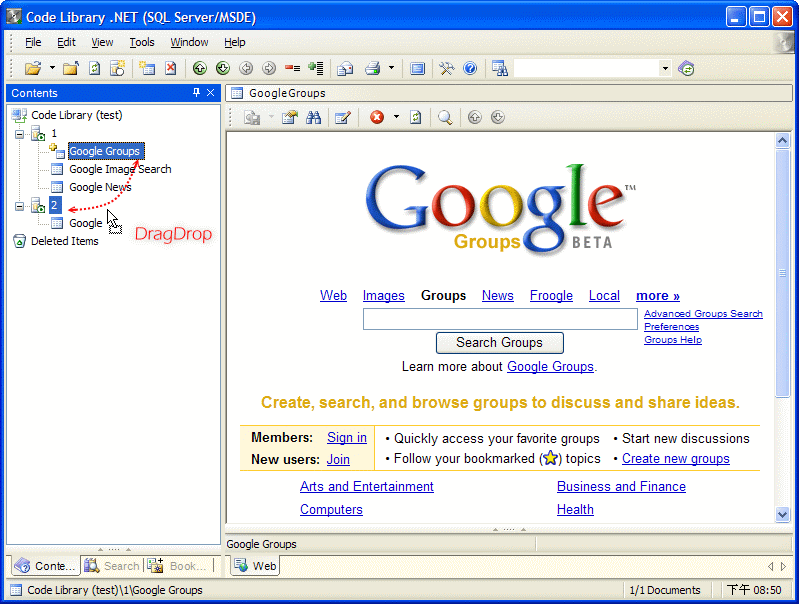Click the page scrollbar down arrow

click(782, 514)
